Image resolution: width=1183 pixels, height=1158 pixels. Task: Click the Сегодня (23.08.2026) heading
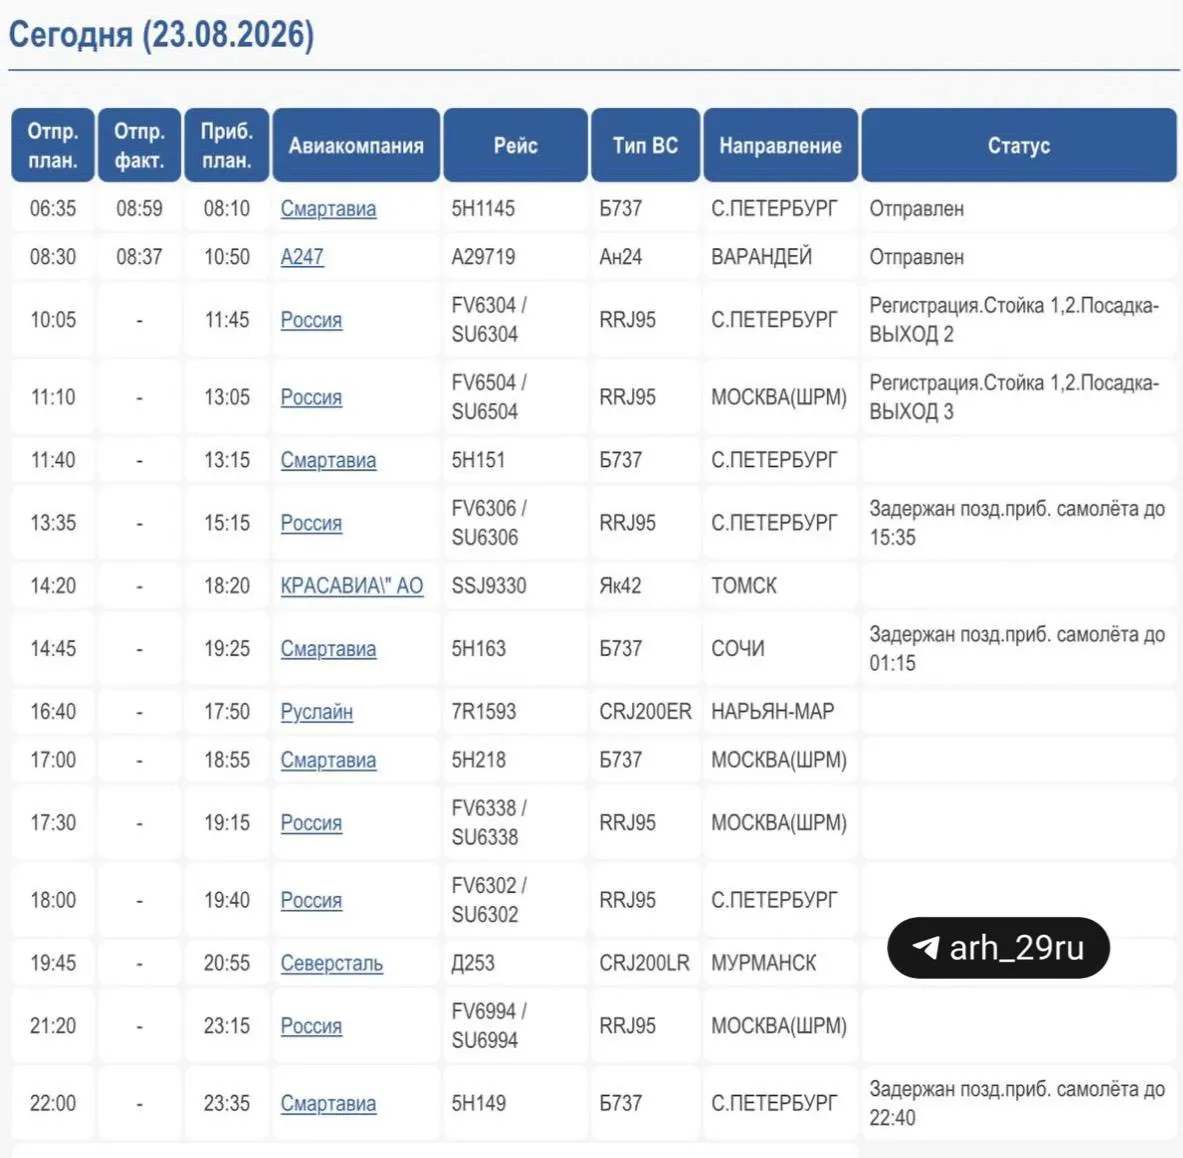click(x=161, y=35)
